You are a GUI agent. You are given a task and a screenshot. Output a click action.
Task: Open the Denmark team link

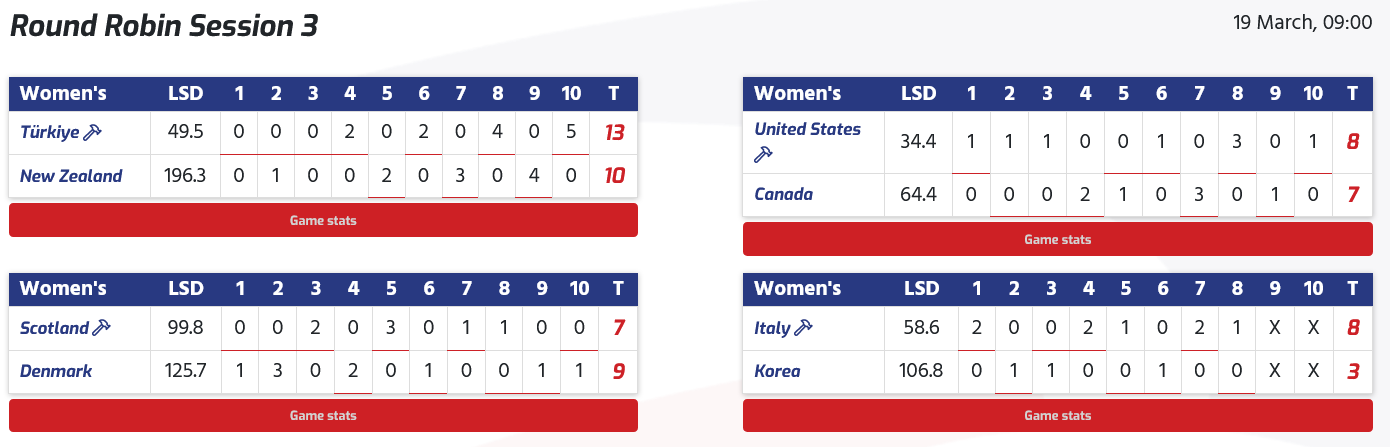[56, 371]
